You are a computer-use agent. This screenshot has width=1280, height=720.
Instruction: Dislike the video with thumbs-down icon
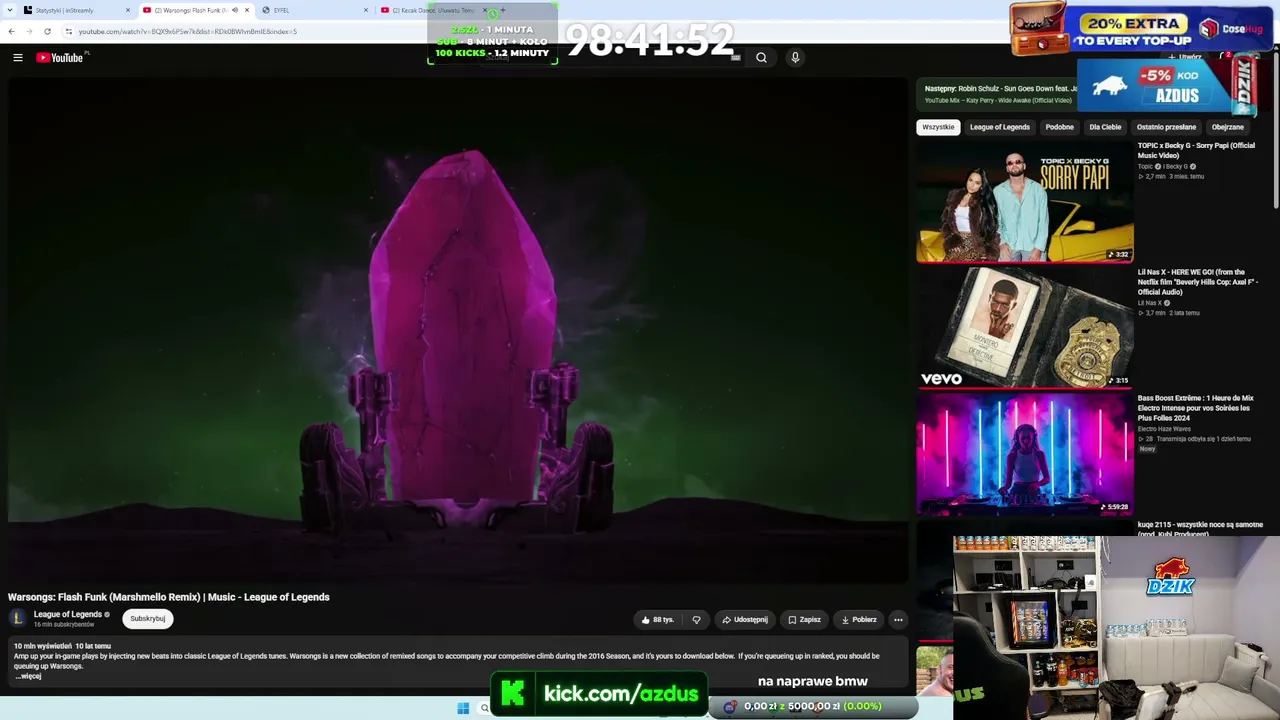(x=697, y=620)
